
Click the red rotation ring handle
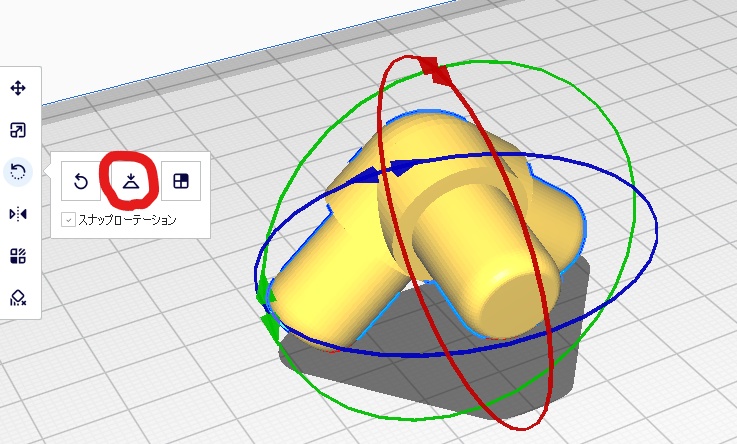pyautogui.click(x=436, y=71)
